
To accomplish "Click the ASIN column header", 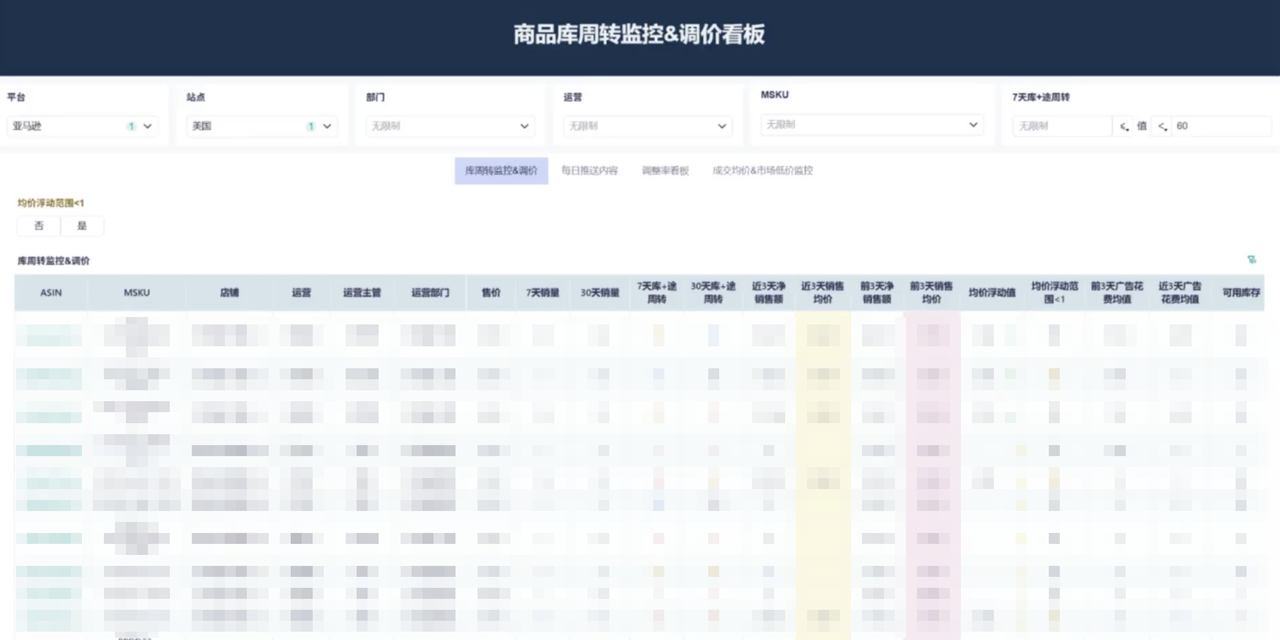I will (x=51, y=293).
